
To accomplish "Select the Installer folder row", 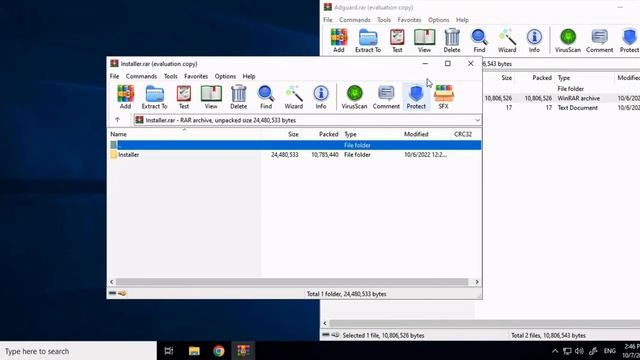I will 294,155.
